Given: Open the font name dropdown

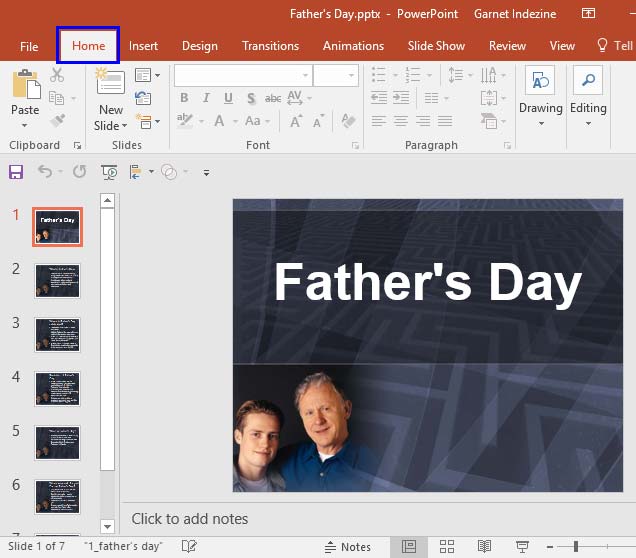Looking at the screenshot, I should click(x=305, y=75).
